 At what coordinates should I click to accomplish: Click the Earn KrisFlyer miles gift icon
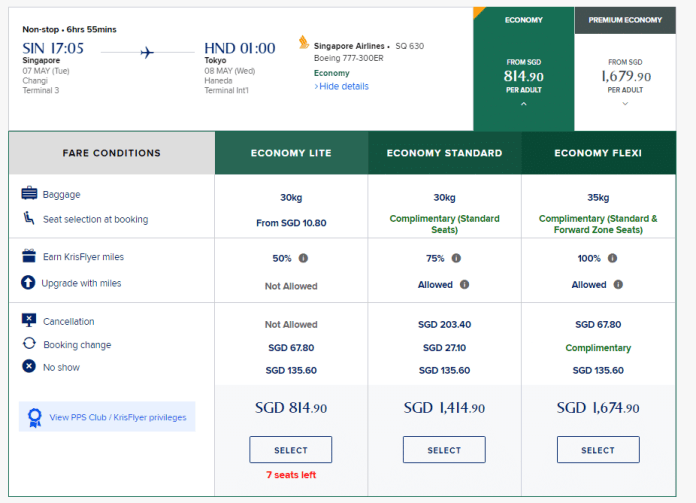coord(29,256)
